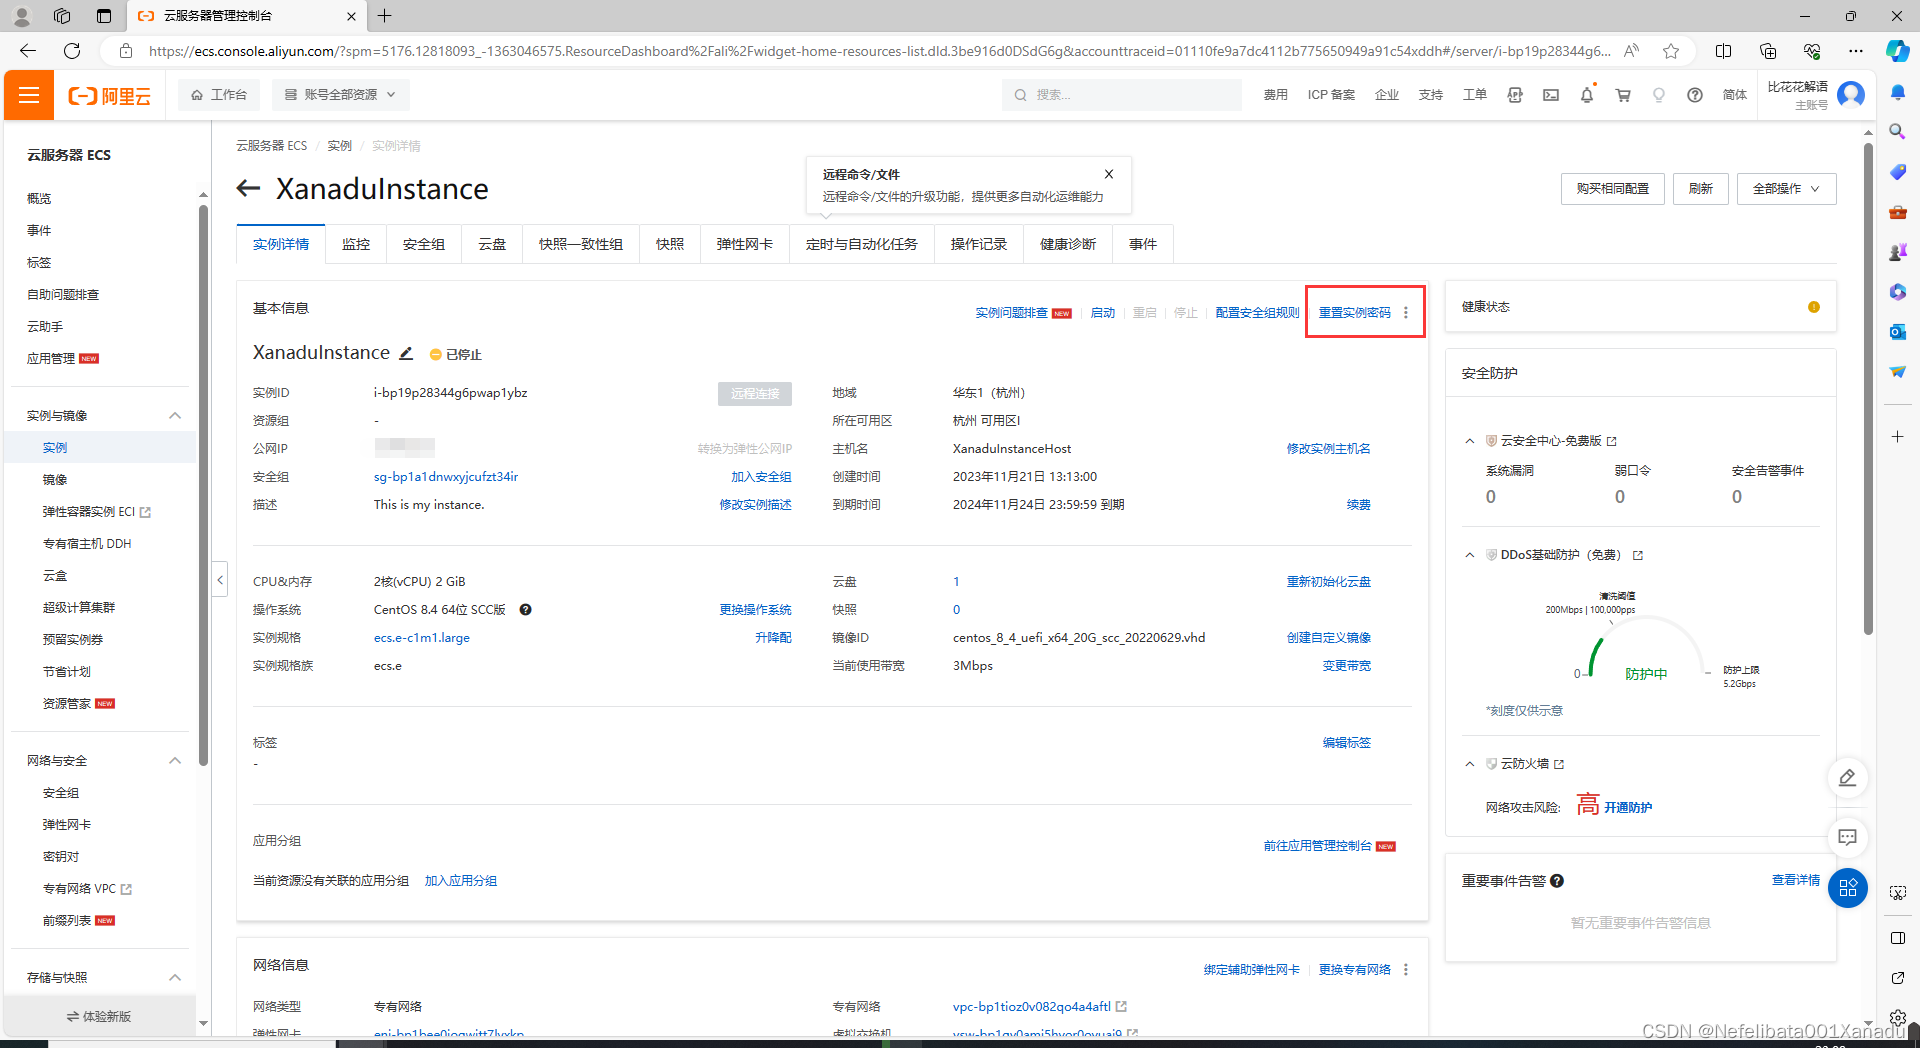Click the blue apps grid floating button

(1848, 888)
